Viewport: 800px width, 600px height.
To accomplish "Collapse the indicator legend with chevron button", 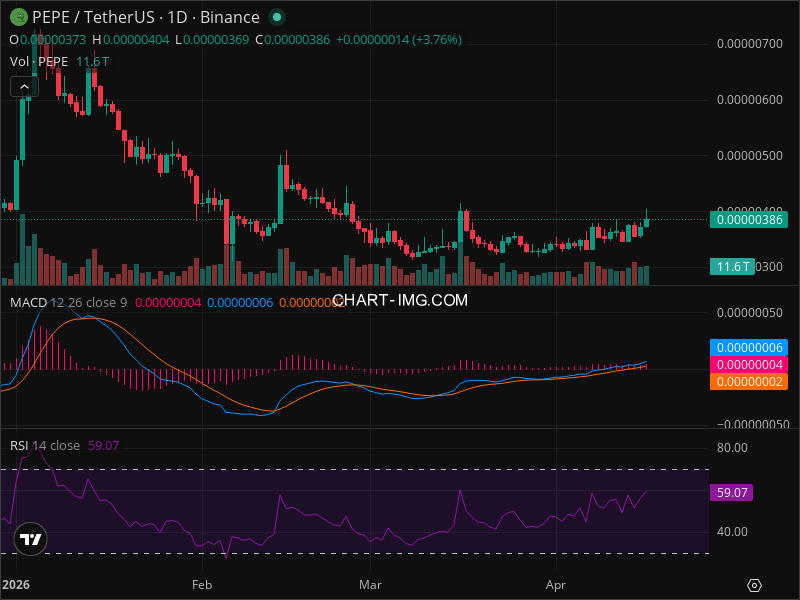I will click(24, 87).
